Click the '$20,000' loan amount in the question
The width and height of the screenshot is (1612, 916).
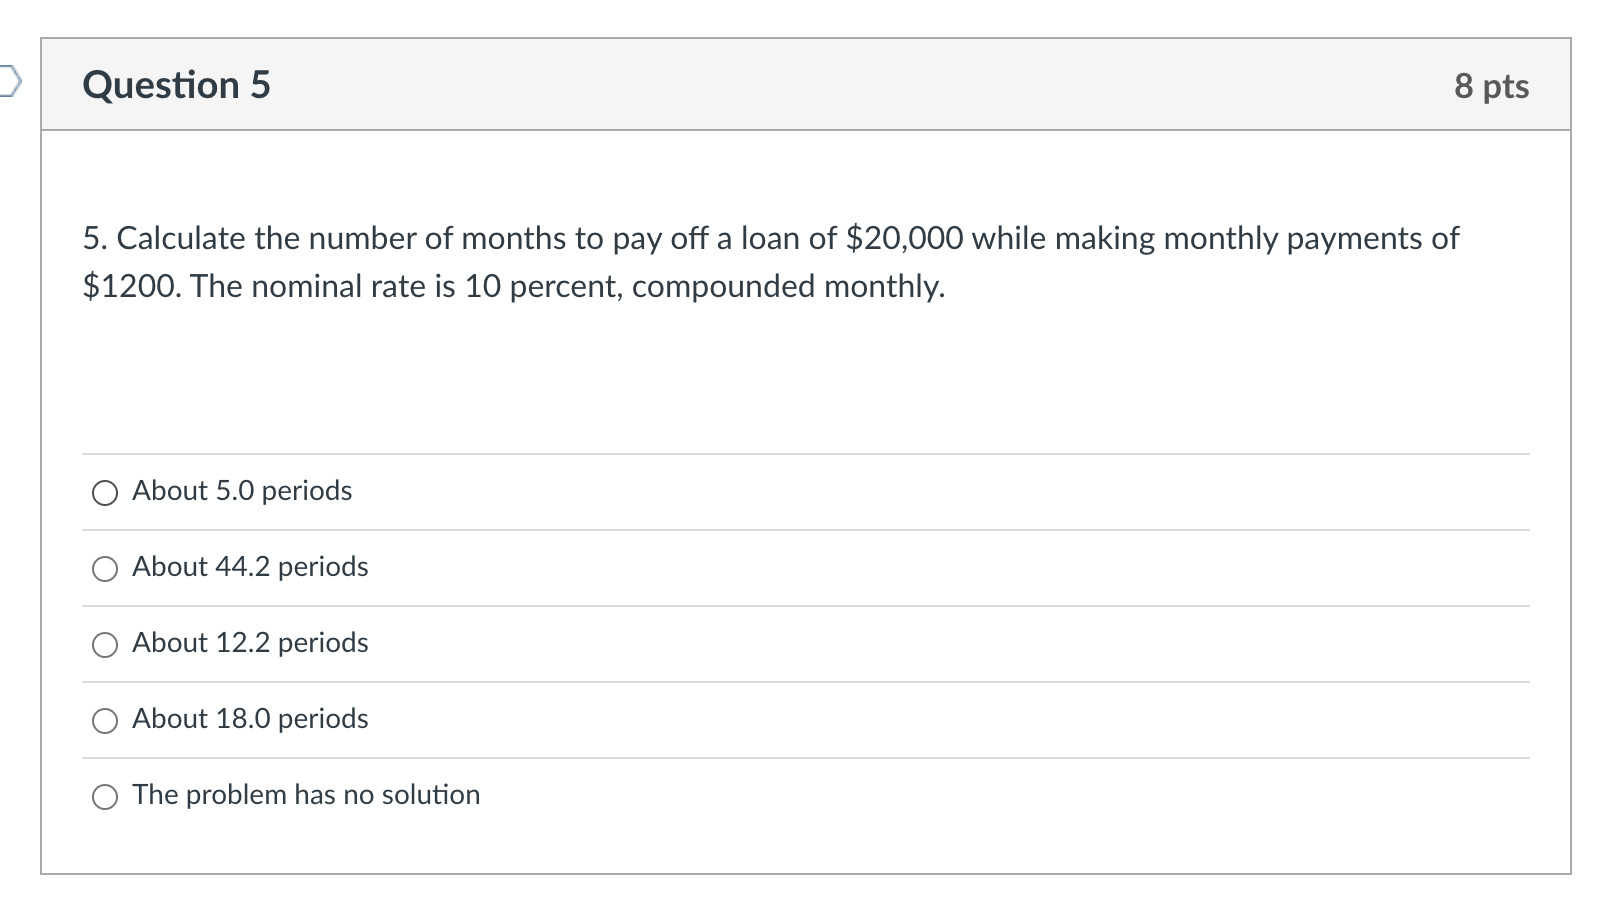point(904,239)
